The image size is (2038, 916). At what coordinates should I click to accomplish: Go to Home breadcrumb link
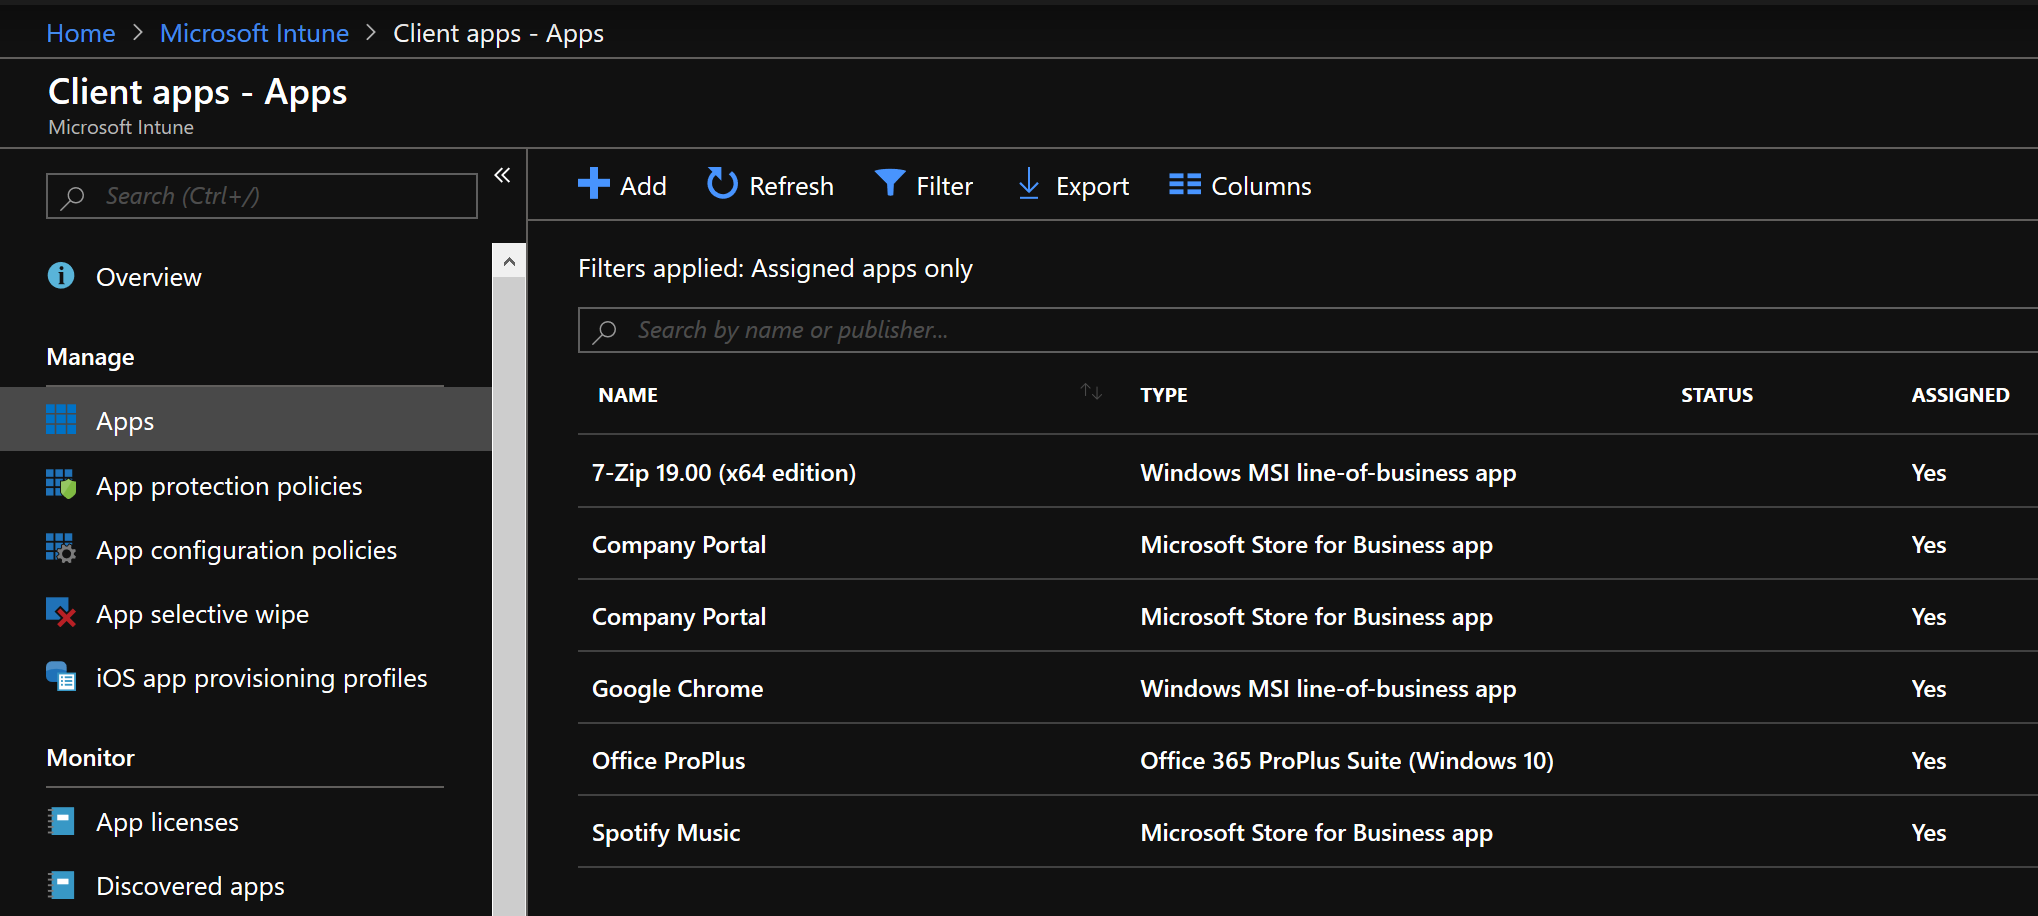(81, 33)
